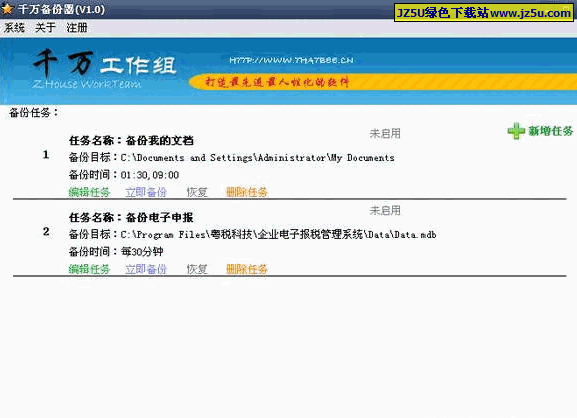Click backup time 每30分钟
This screenshot has height=418, width=577.
pyautogui.click(x=142, y=252)
